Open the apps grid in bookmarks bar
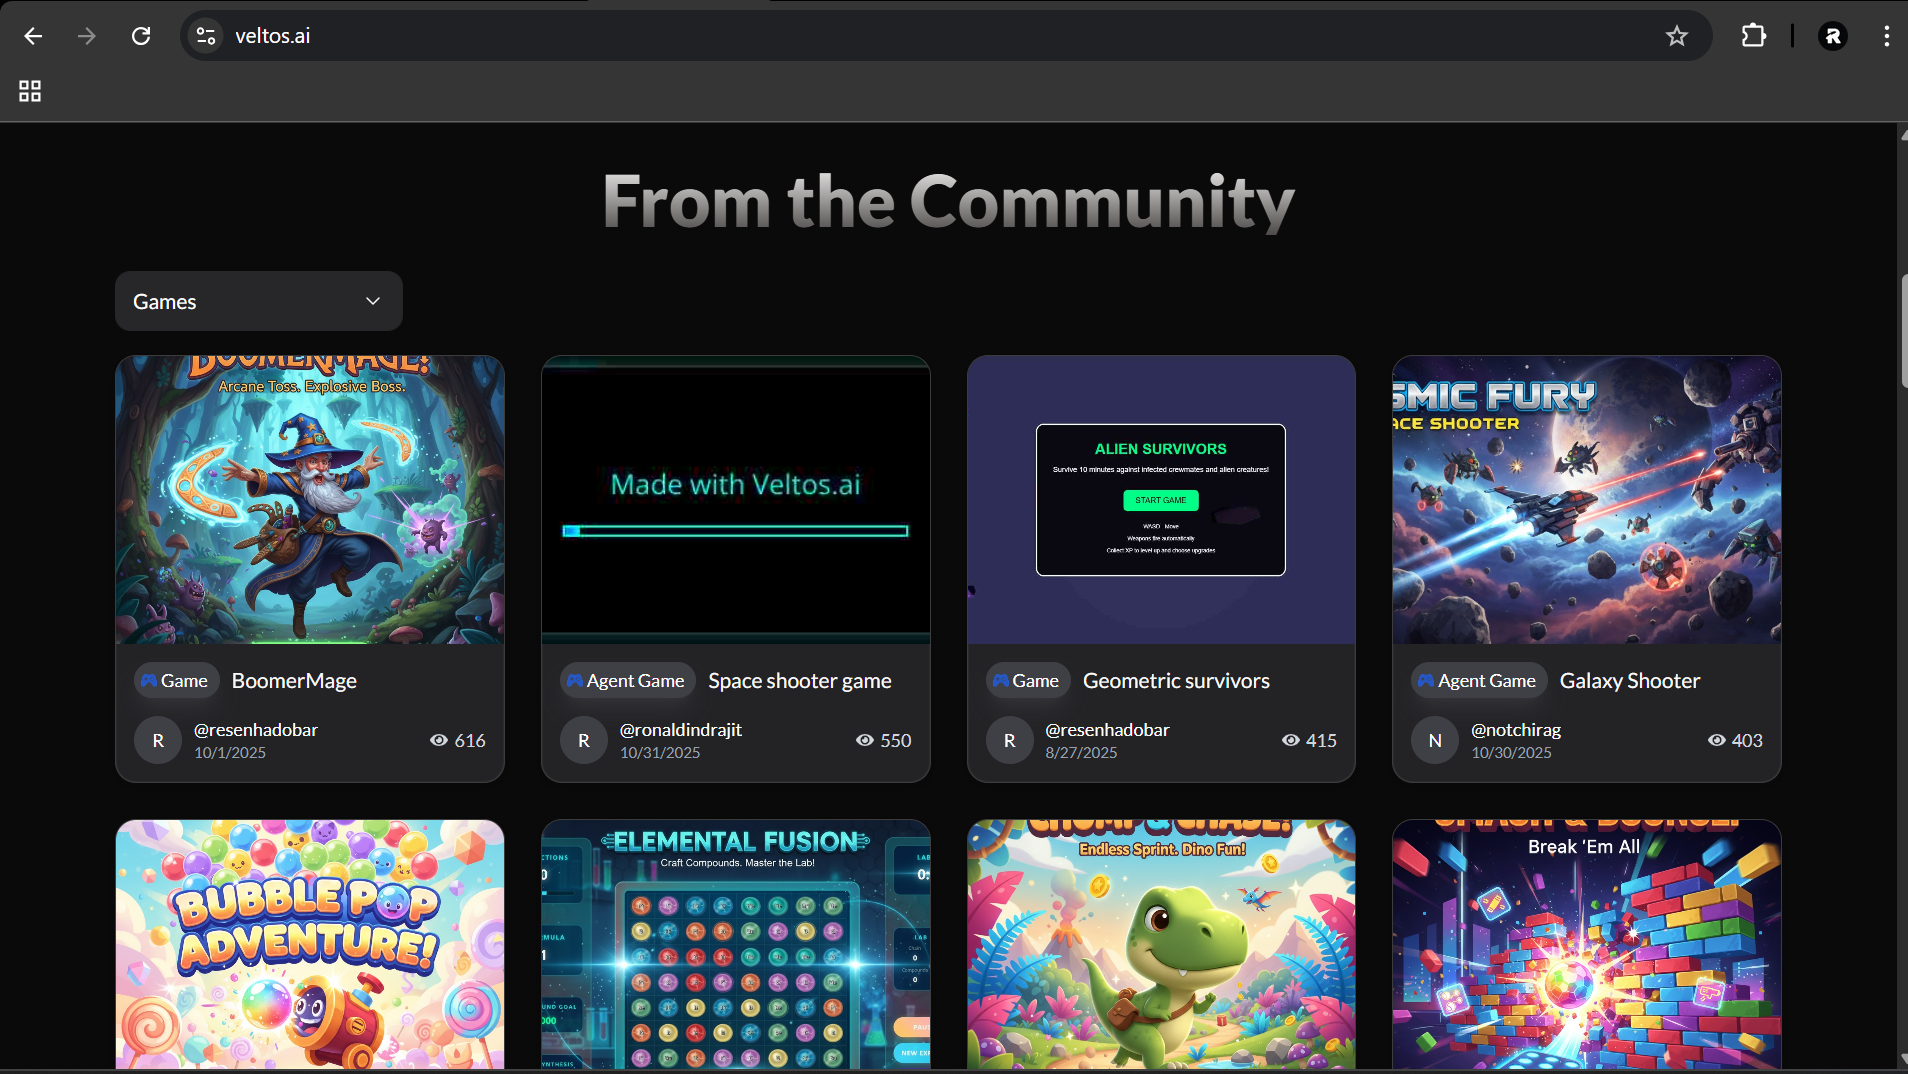Screen dimensions: 1908x1074 click(x=30, y=91)
